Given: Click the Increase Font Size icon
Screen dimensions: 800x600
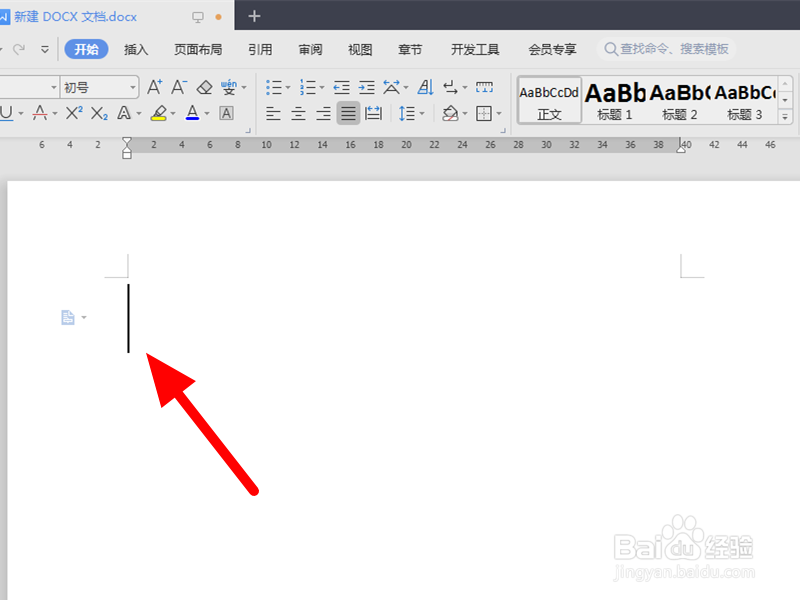Looking at the screenshot, I should point(155,87).
